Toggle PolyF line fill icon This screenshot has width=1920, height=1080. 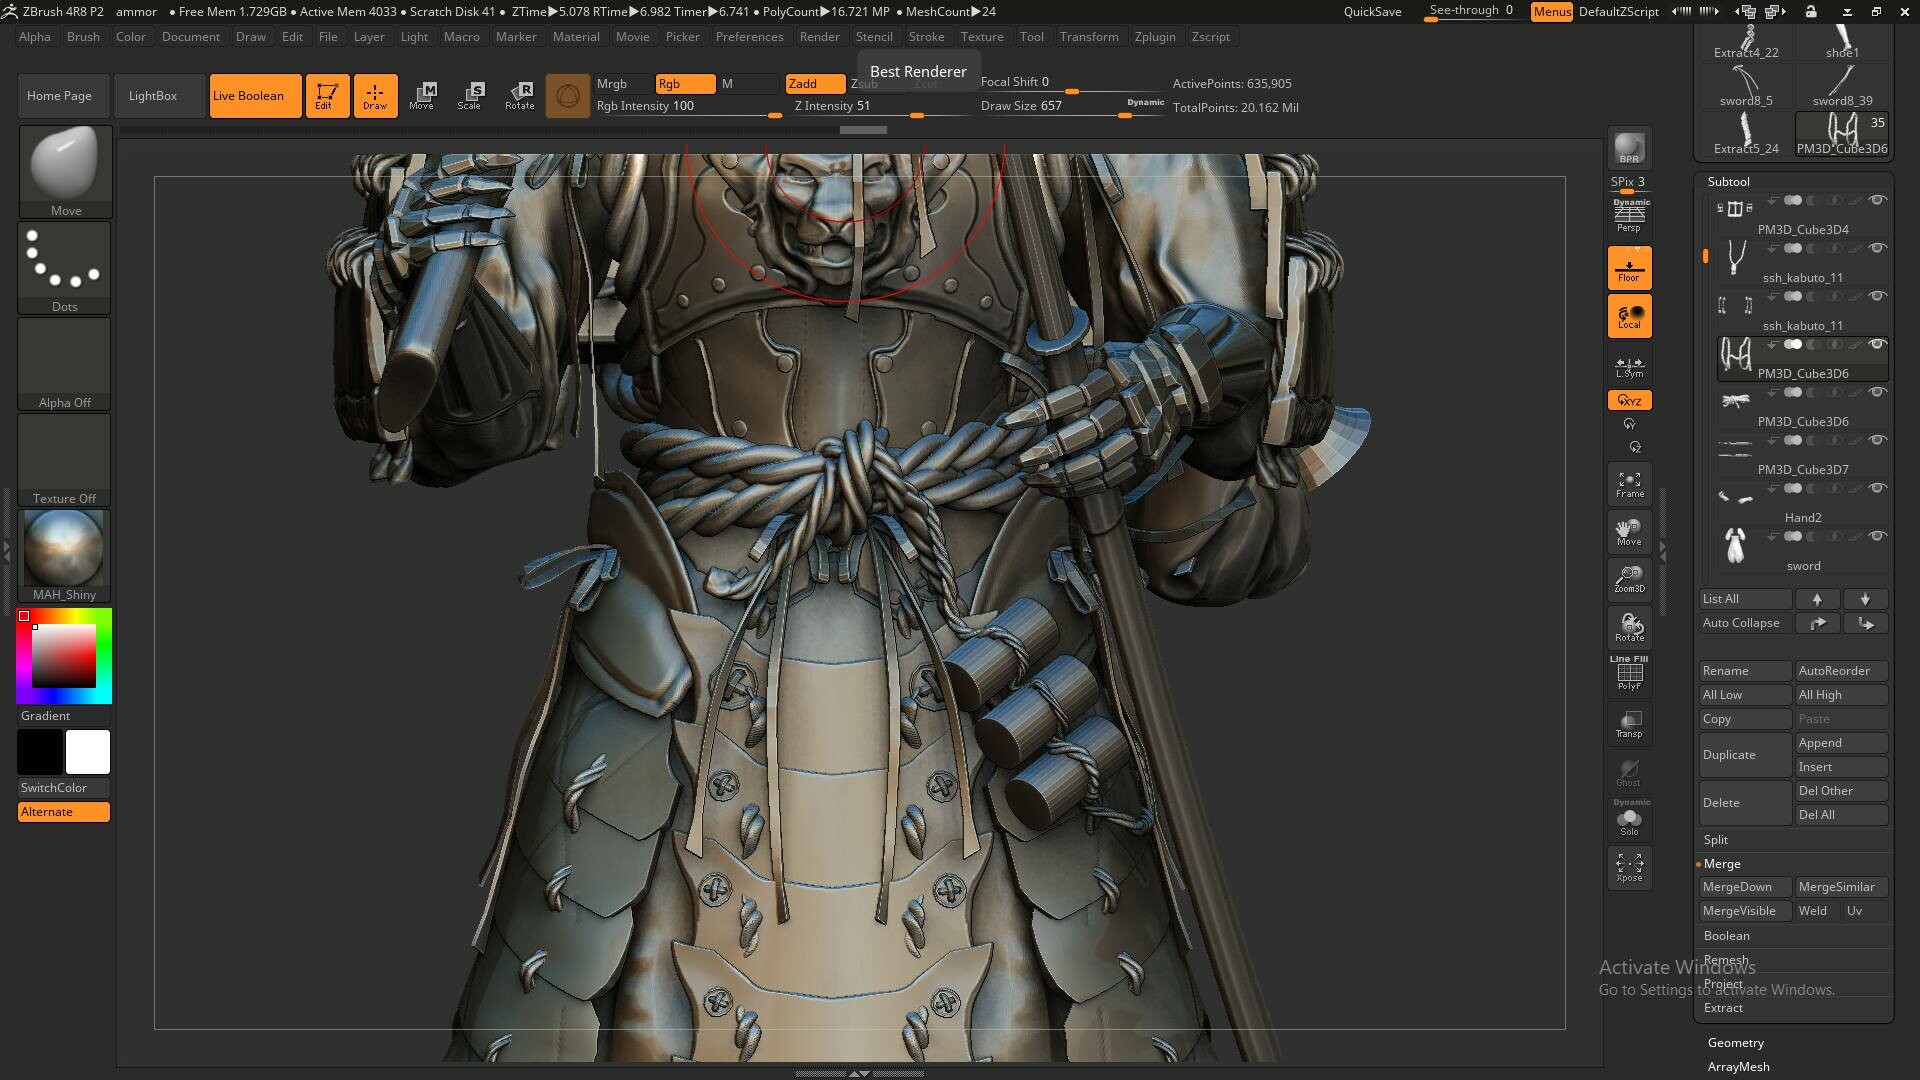coord(1629,675)
